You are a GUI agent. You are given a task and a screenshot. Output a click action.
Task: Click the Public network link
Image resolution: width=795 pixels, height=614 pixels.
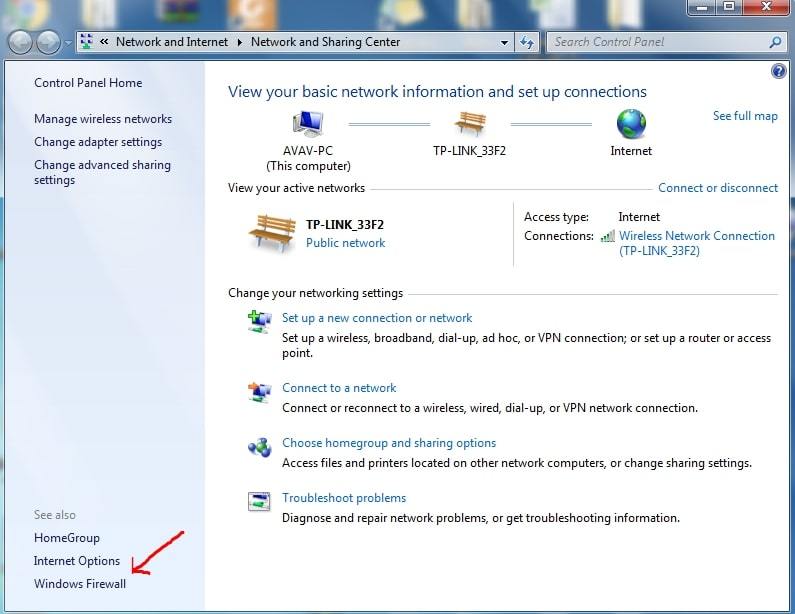(x=346, y=243)
